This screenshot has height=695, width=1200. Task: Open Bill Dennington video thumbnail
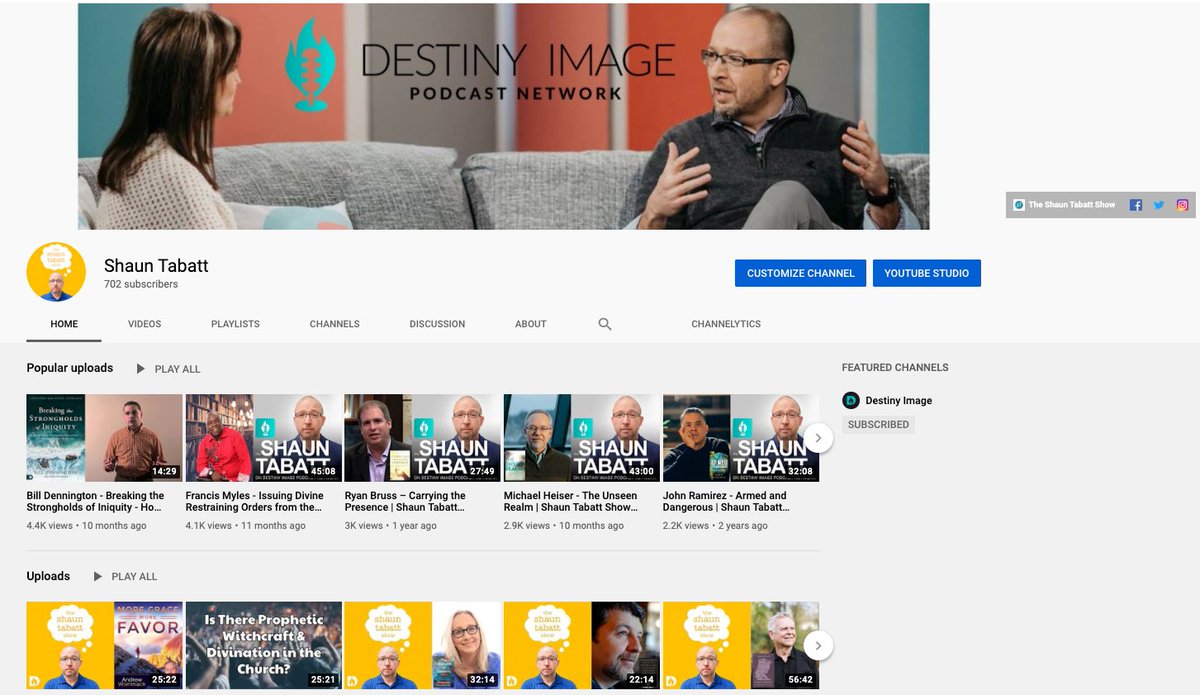104,438
